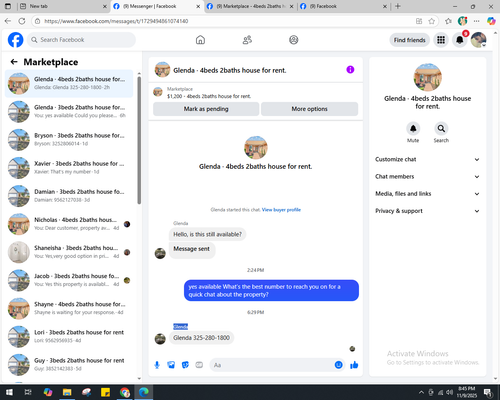The width and height of the screenshot is (500, 400).
Task: Click the More options button
Action: [x=309, y=109]
